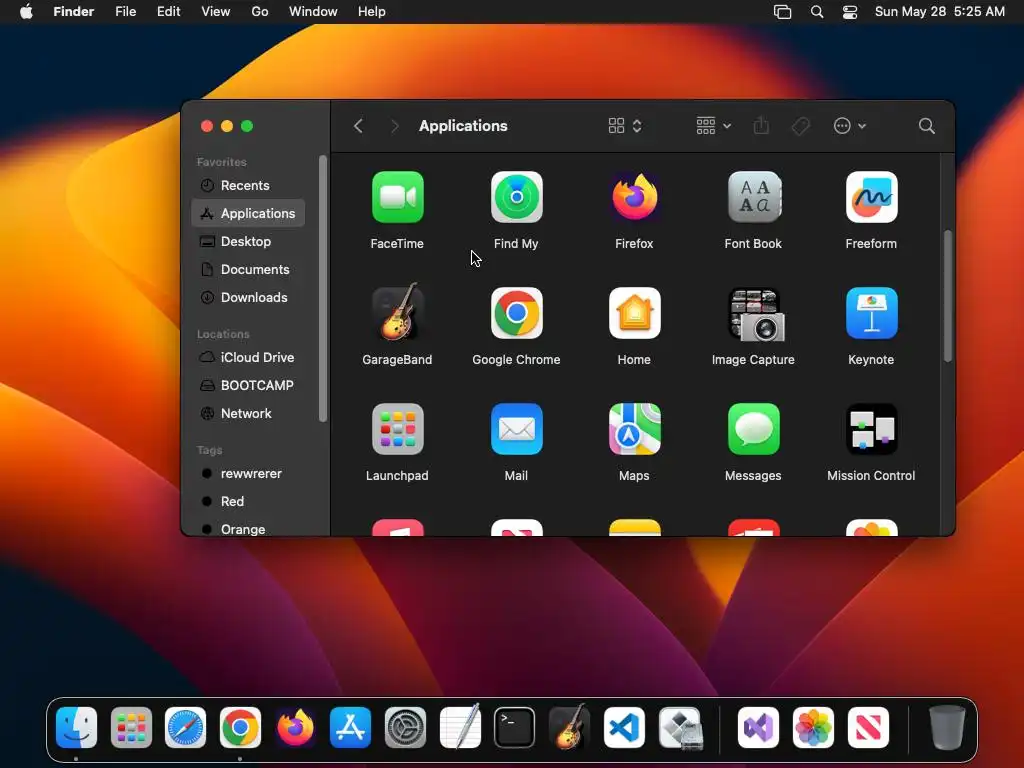Select the GarageBand icon in Applications window
The image size is (1024, 768).
(397, 313)
